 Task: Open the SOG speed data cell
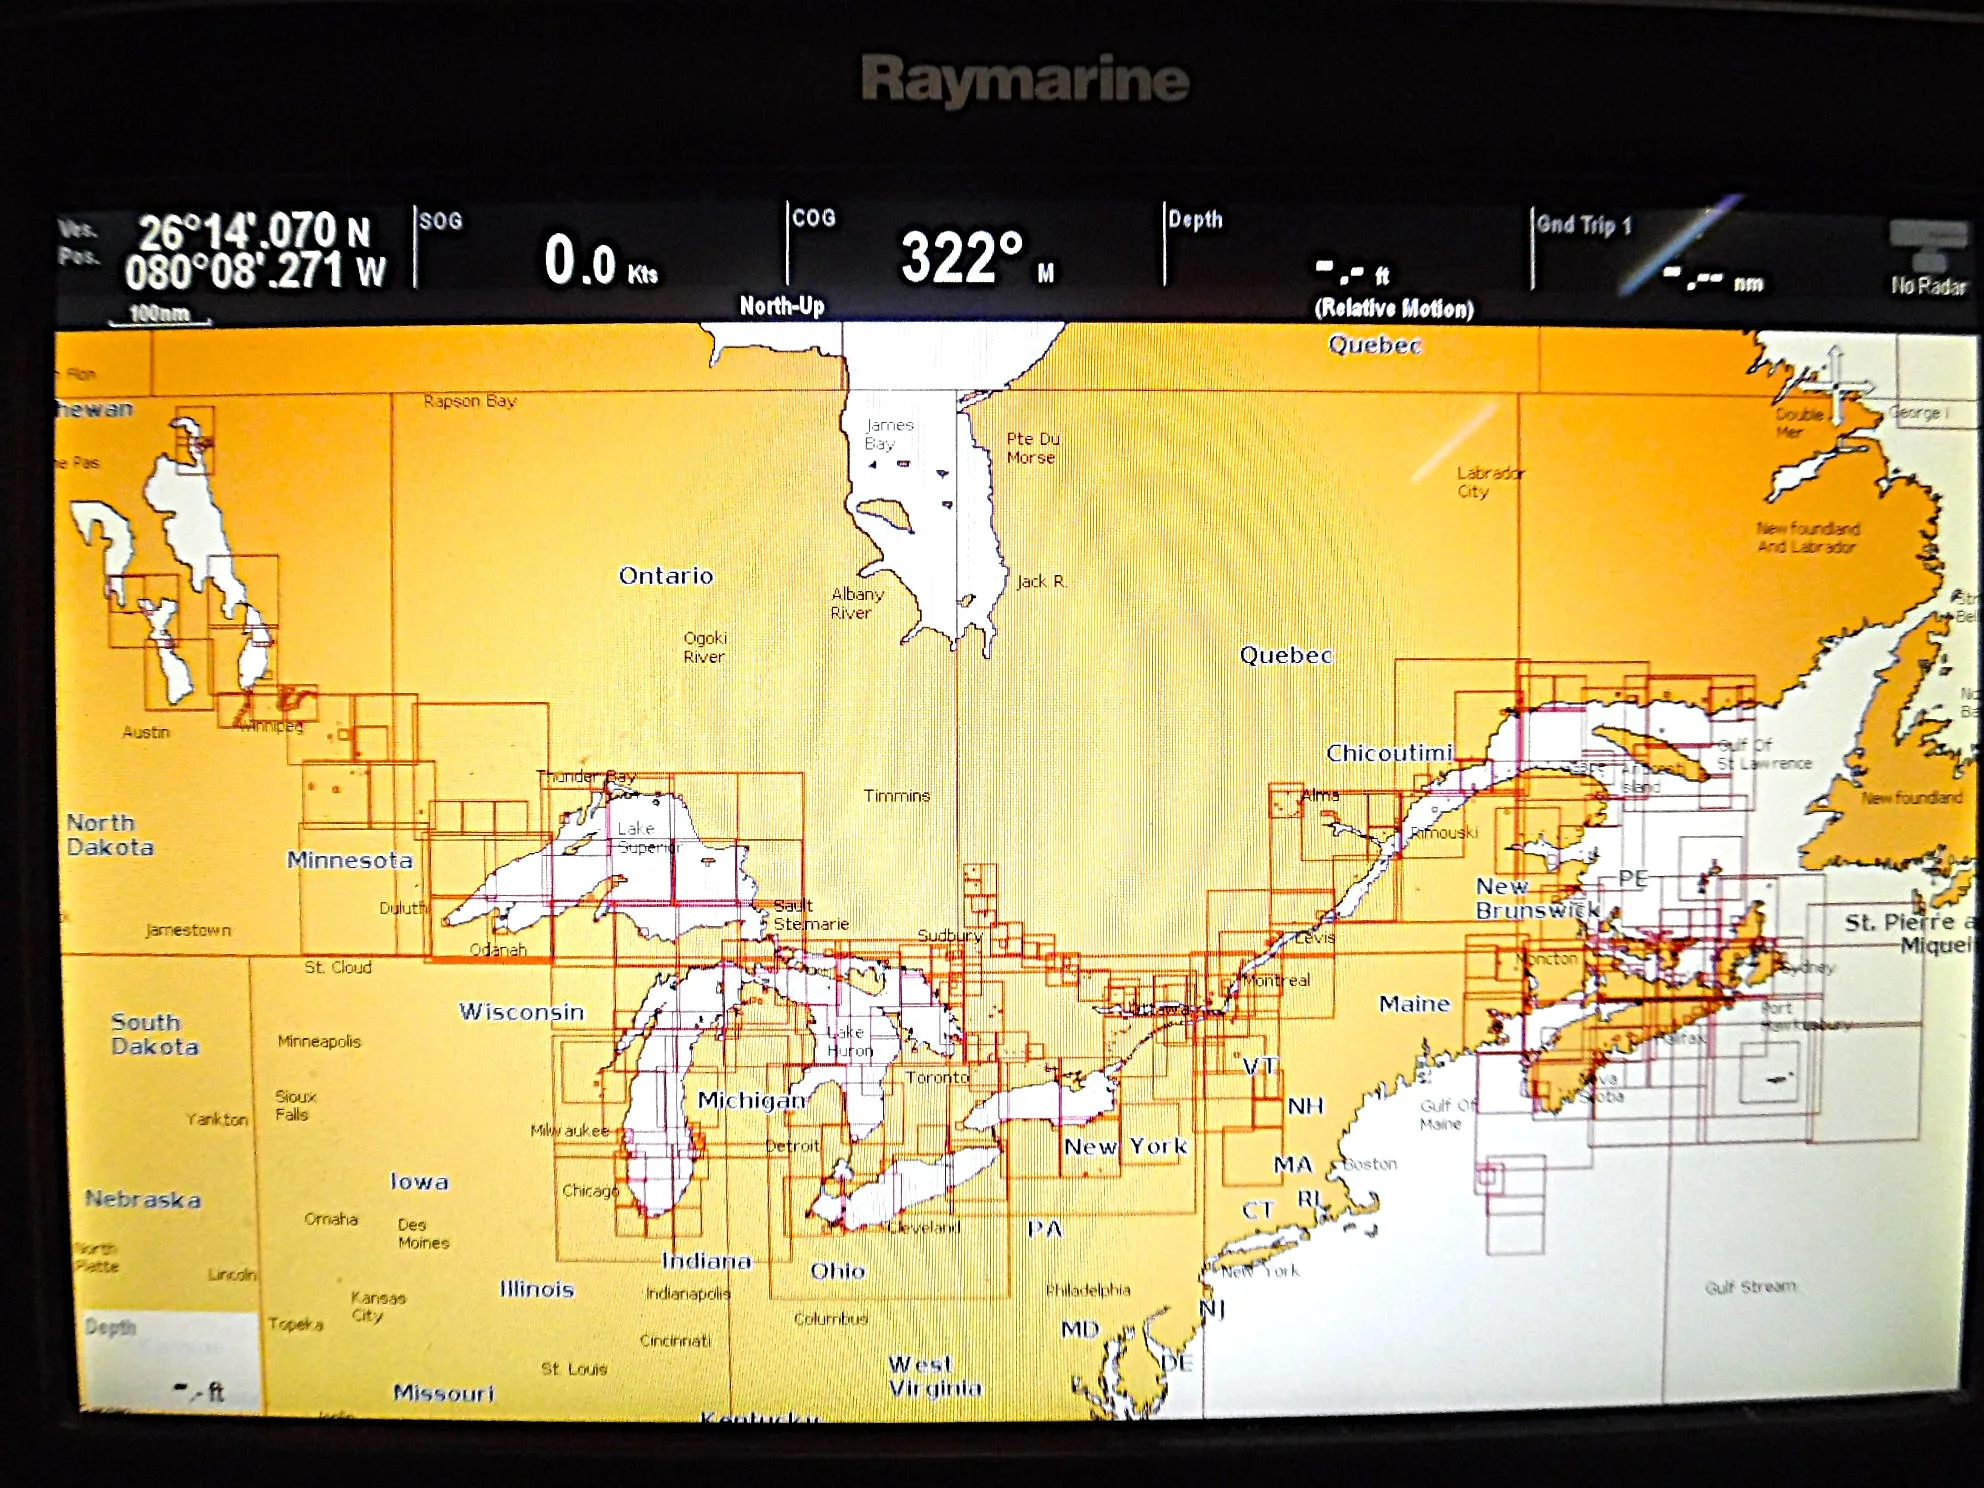pos(600,250)
